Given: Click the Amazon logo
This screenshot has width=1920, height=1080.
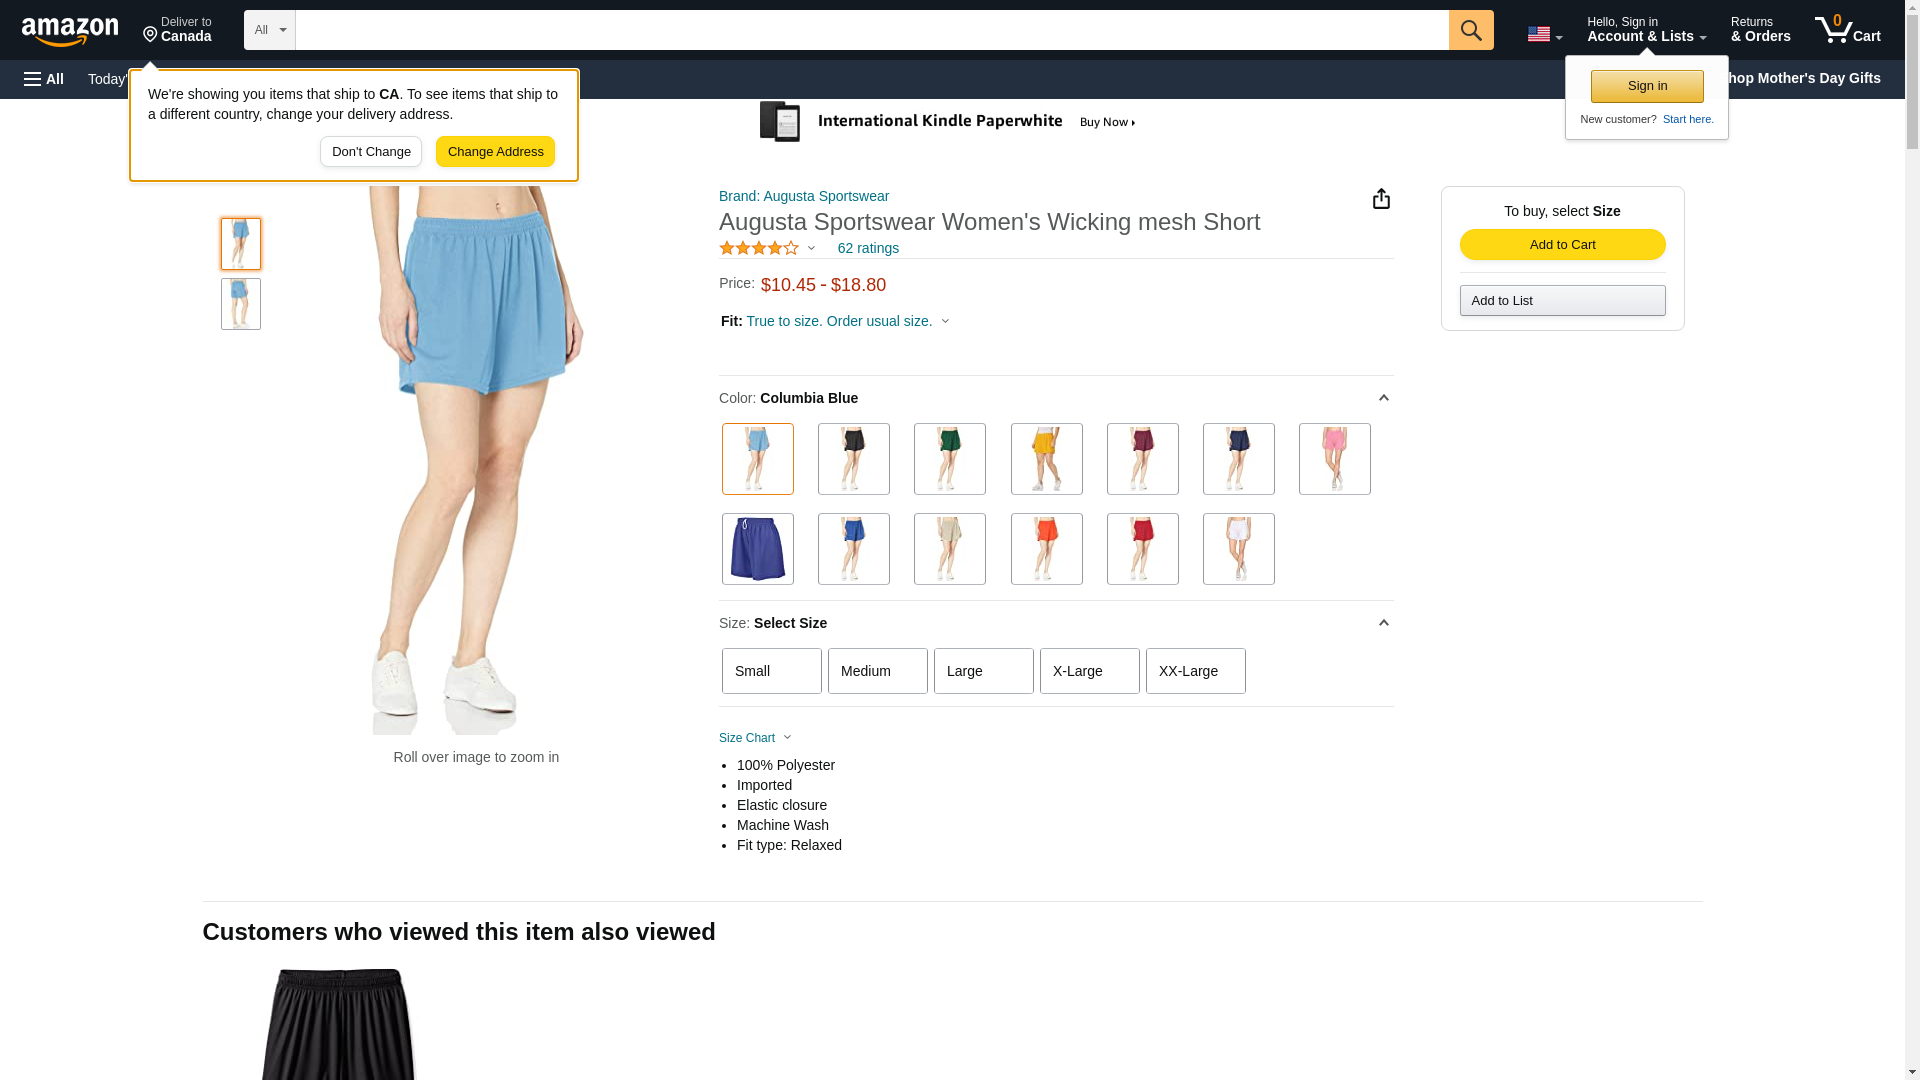Looking at the screenshot, I should coord(70,31).
